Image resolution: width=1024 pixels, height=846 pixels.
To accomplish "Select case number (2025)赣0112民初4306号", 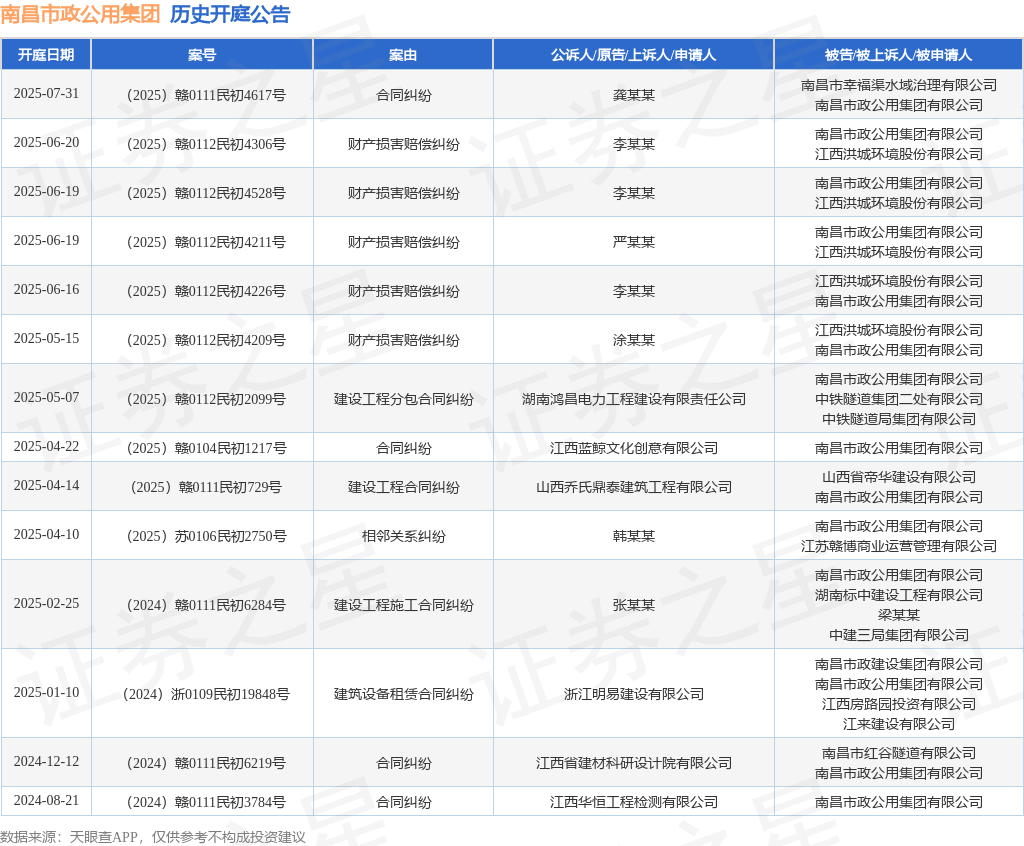I will [206, 144].
